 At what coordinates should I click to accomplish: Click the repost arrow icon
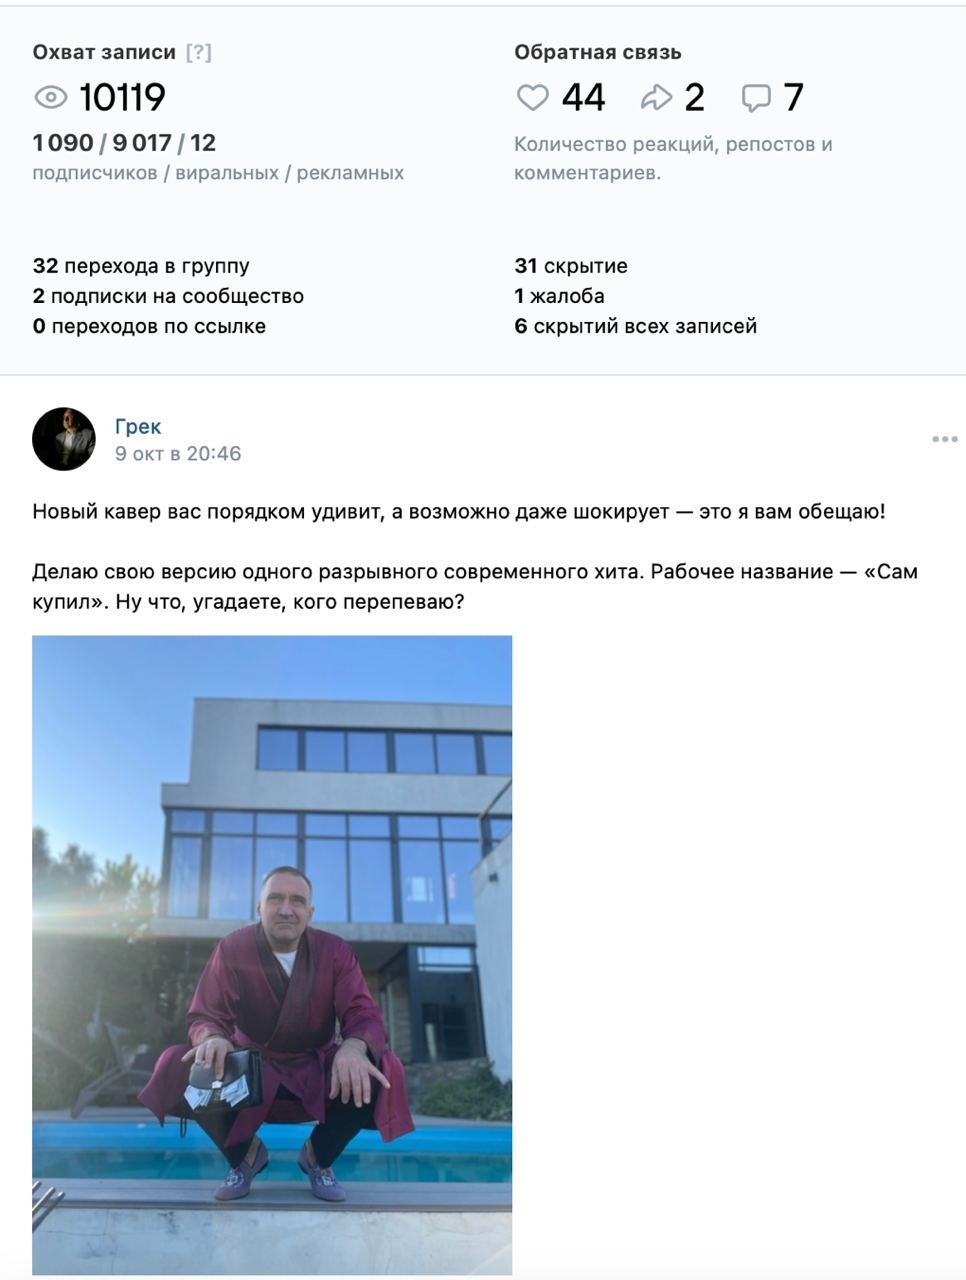[656, 97]
